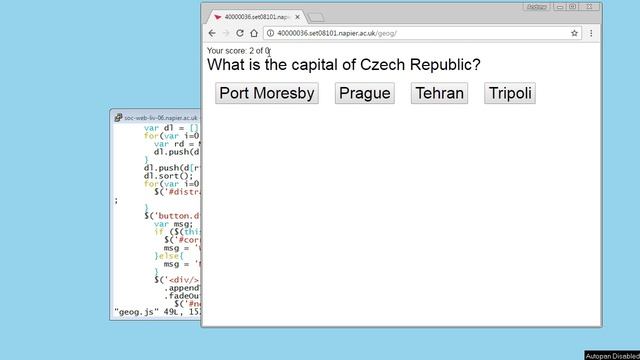The width and height of the screenshot is (640, 360).
Task: Click the geog.js status line in terminal
Action: pyautogui.click(x=157, y=312)
